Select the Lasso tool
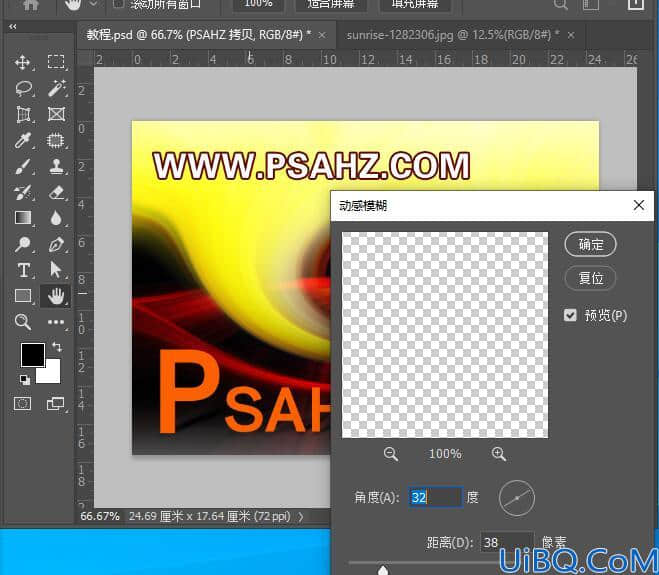Image resolution: width=659 pixels, height=575 pixels. [23, 88]
